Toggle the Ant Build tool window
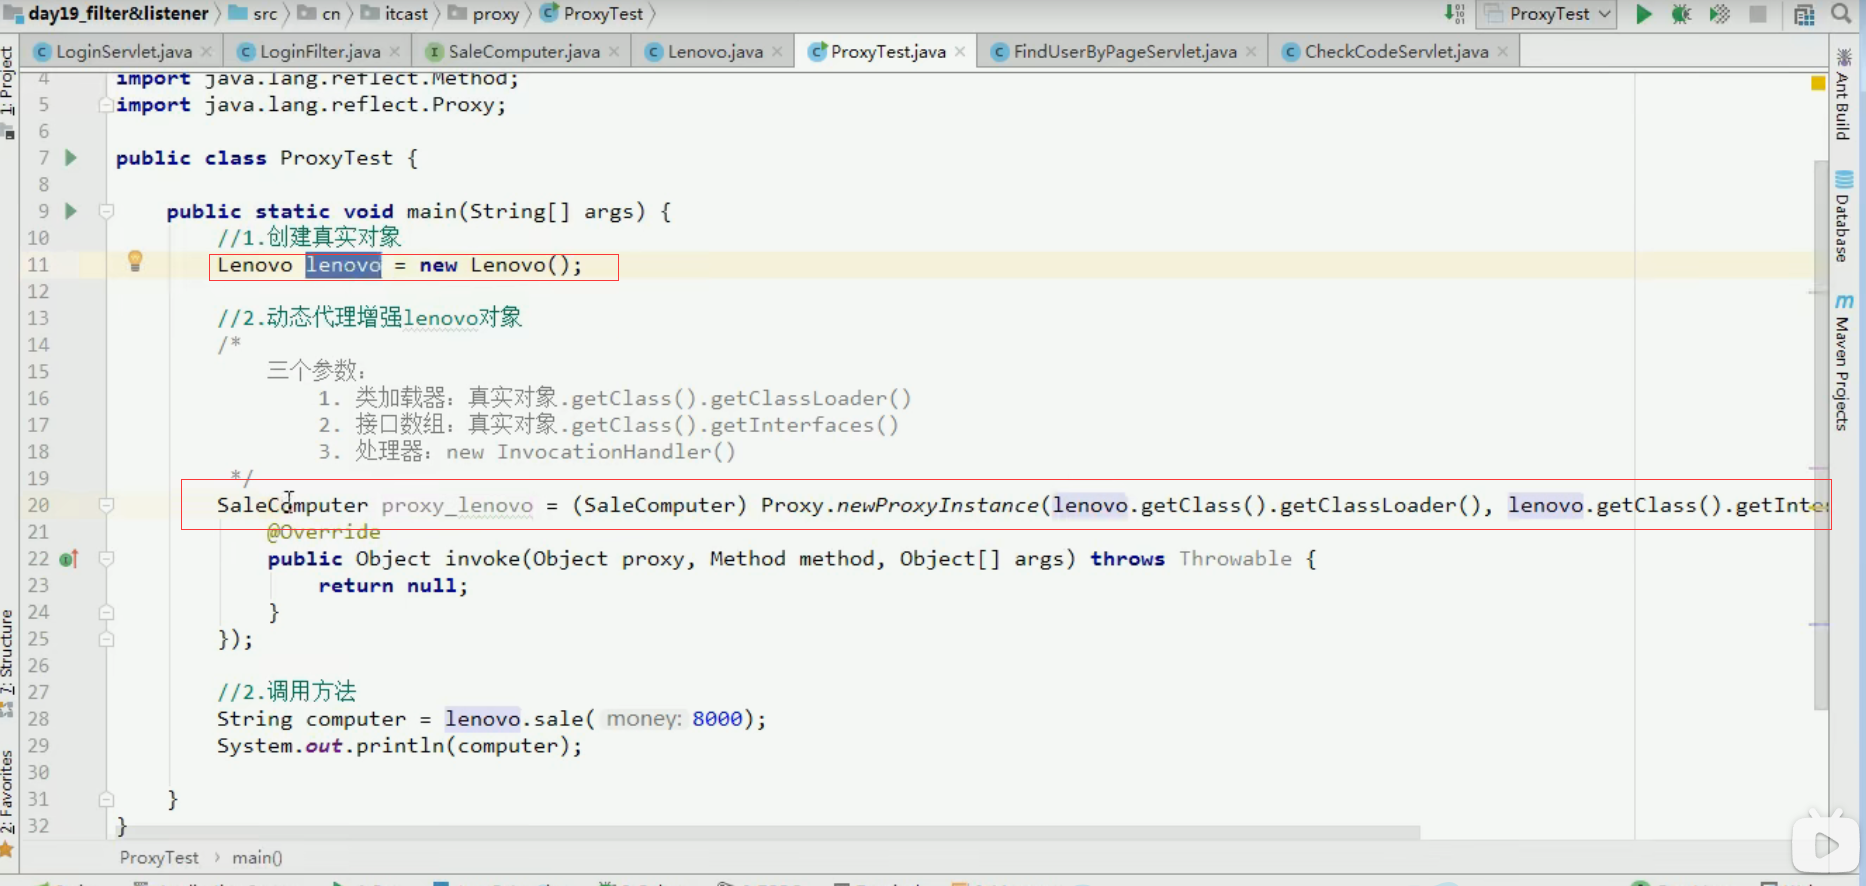This screenshot has height=886, width=1866. [1843, 95]
